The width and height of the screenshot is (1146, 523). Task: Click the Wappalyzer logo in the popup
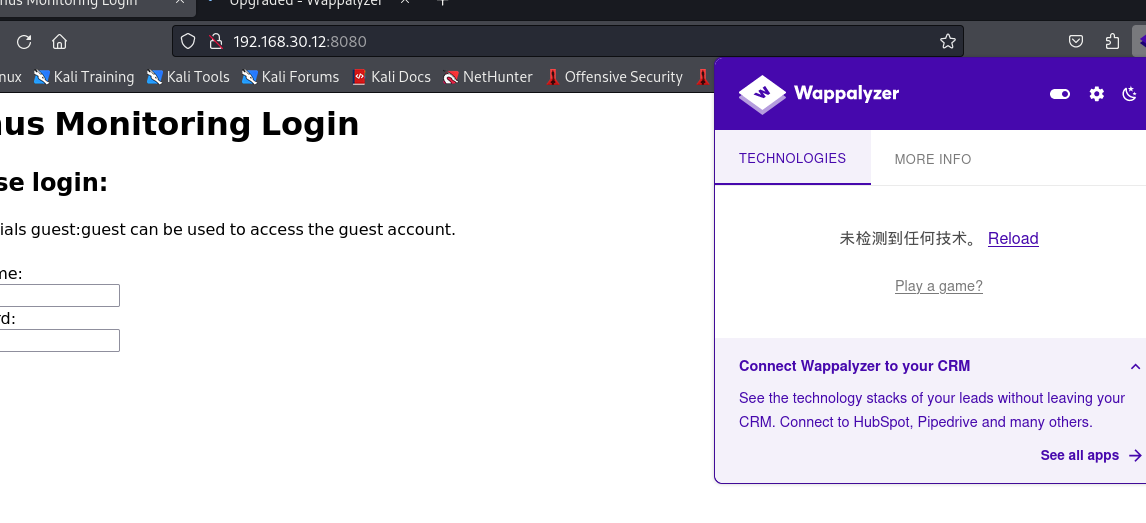[819, 93]
